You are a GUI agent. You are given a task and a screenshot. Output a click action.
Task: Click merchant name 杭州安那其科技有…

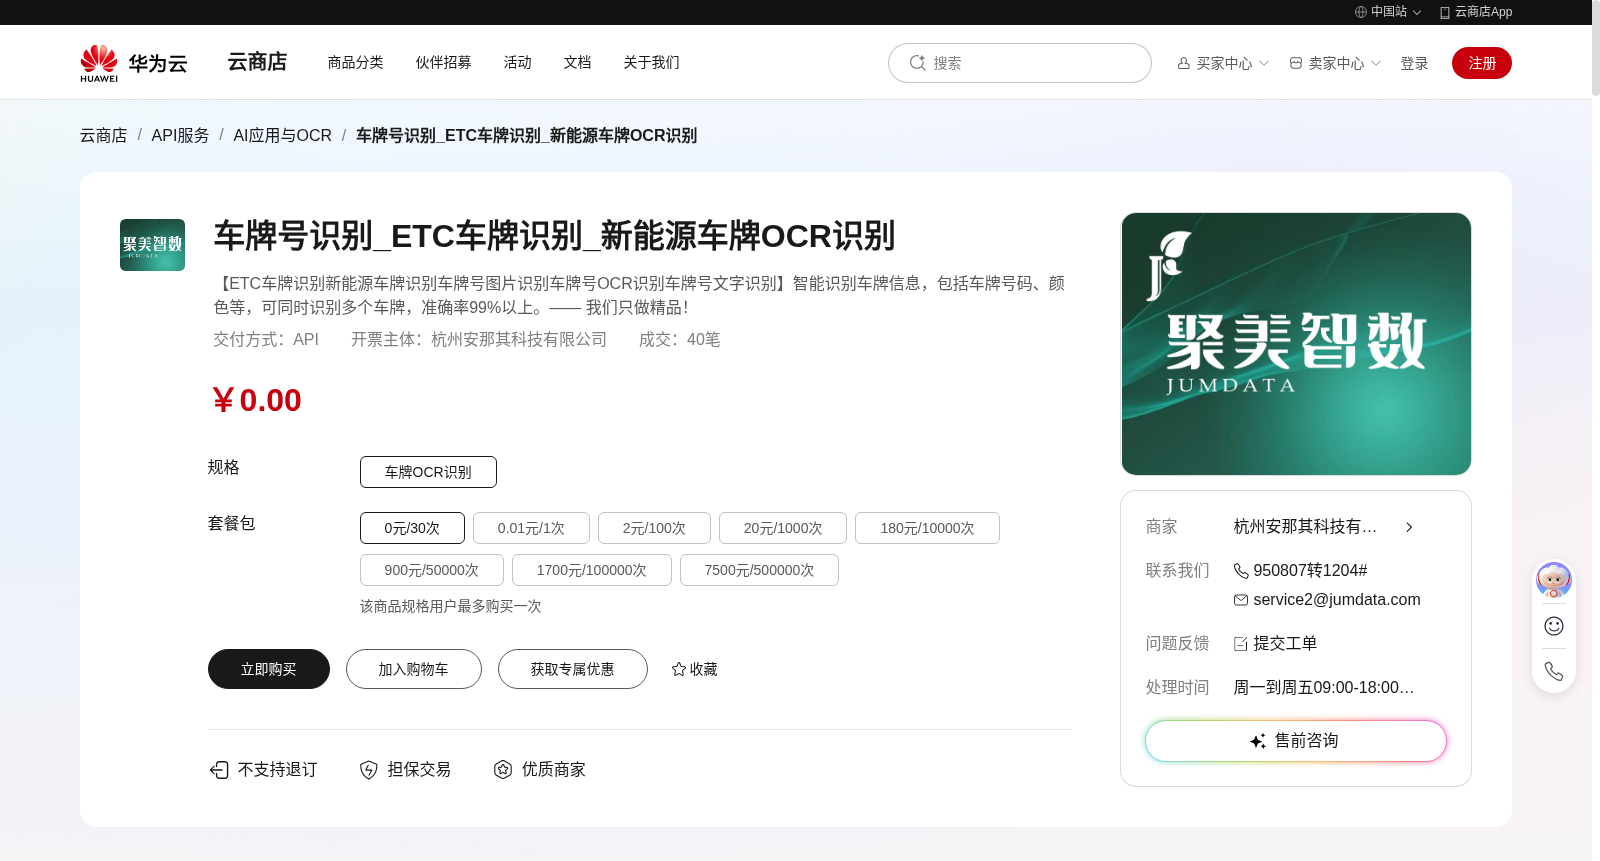1305,527
